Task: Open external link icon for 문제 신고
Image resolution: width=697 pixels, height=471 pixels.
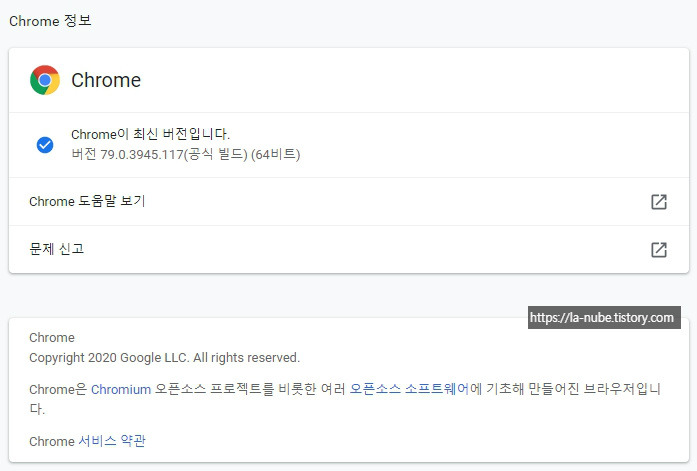Action: coord(659,250)
